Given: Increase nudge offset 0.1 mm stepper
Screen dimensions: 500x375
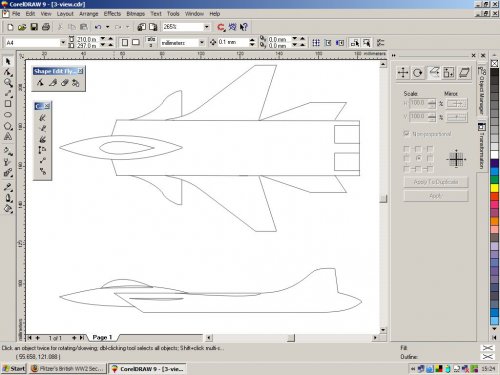Looking at the screenshot, I should [252, 40].
